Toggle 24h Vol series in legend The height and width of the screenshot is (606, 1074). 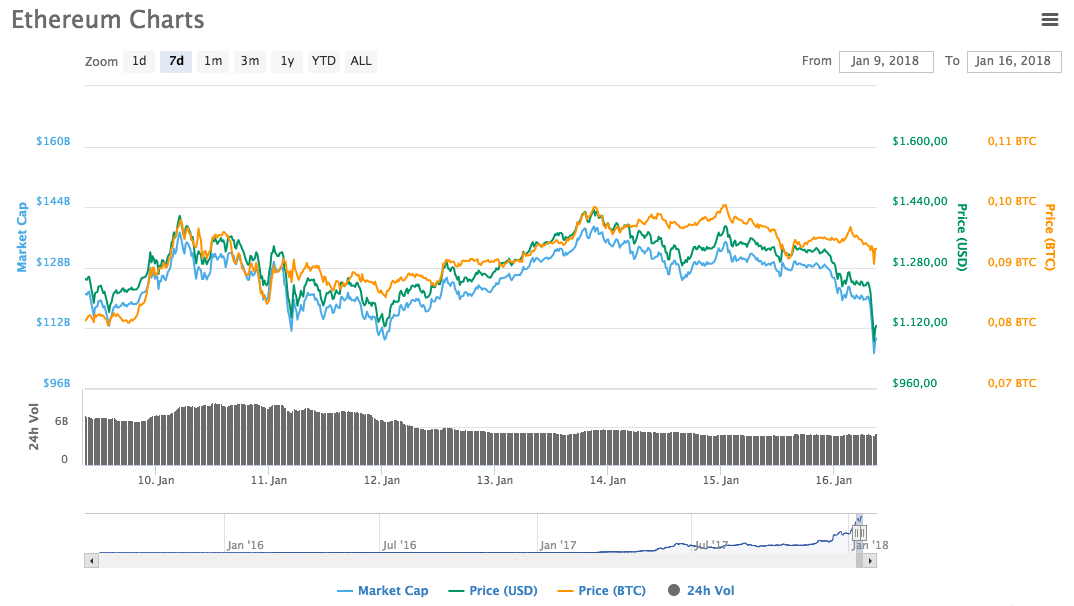coord(701,590)
